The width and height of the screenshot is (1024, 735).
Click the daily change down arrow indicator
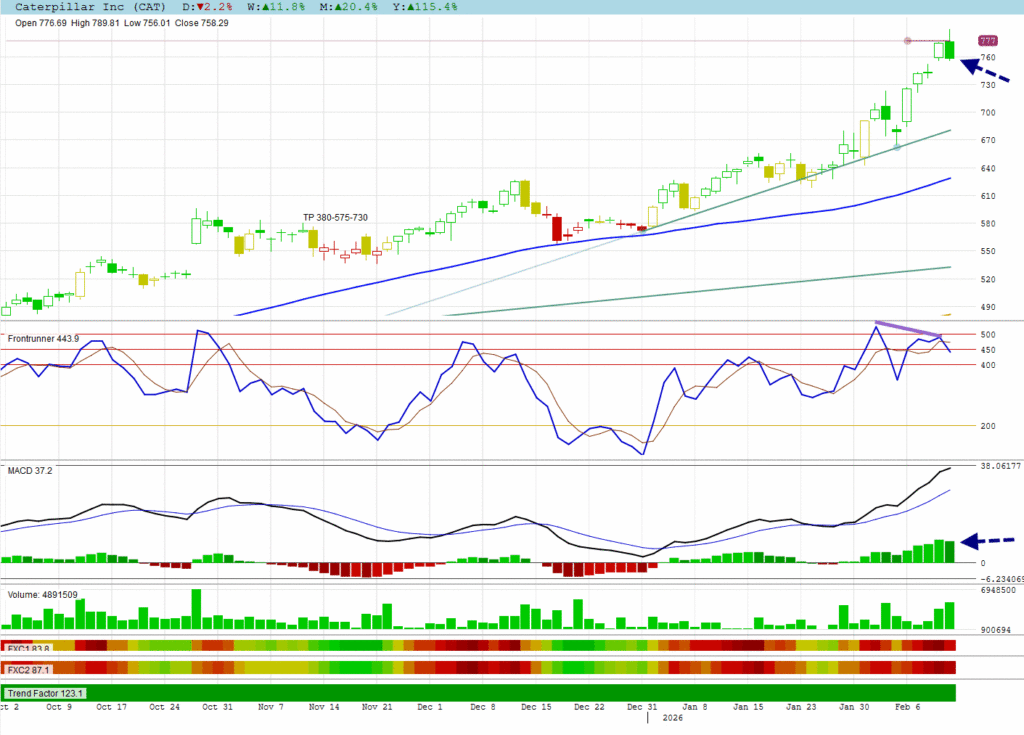(201, 7)
